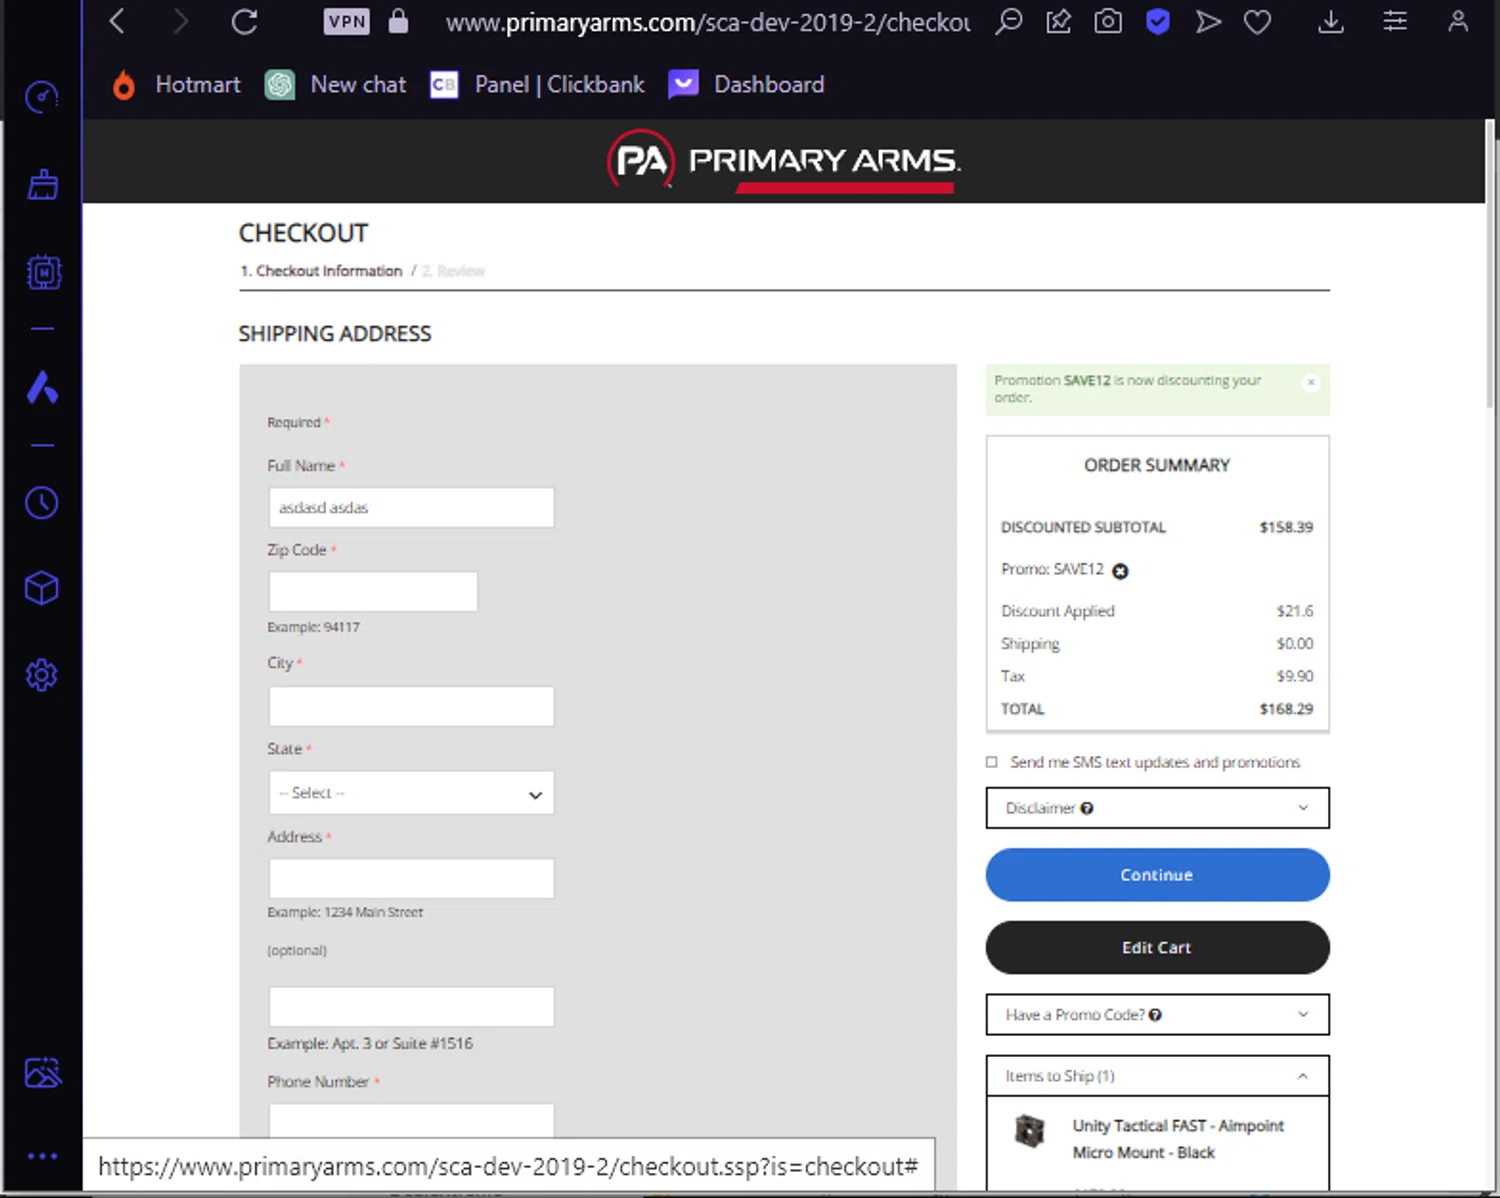Open the State select dropdown

pos(411,793)
